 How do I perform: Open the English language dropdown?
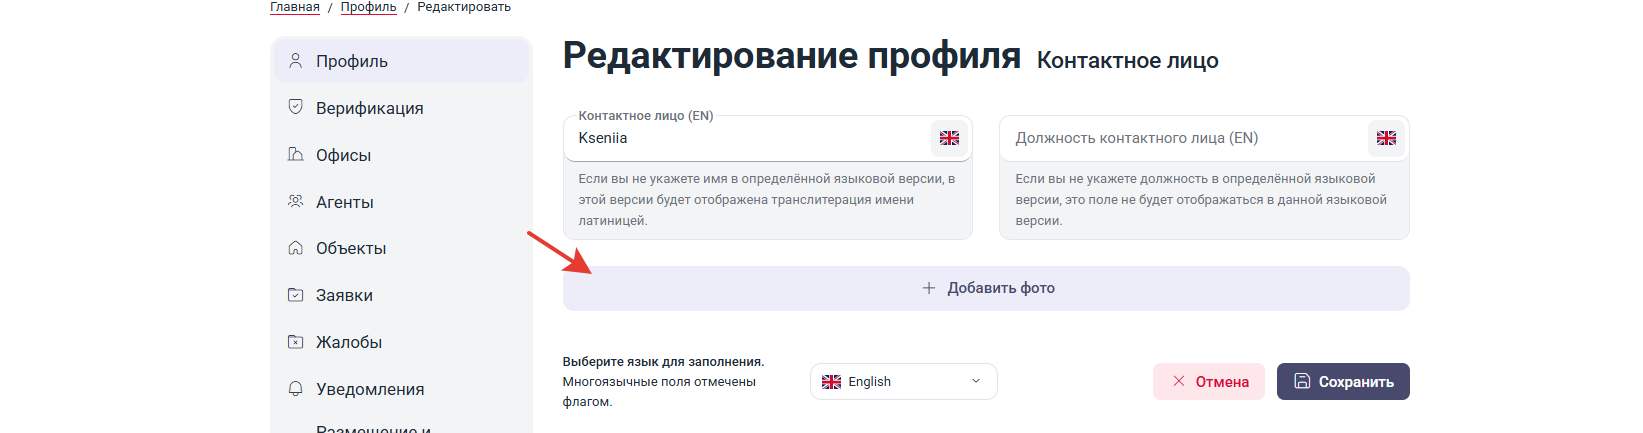903,381
